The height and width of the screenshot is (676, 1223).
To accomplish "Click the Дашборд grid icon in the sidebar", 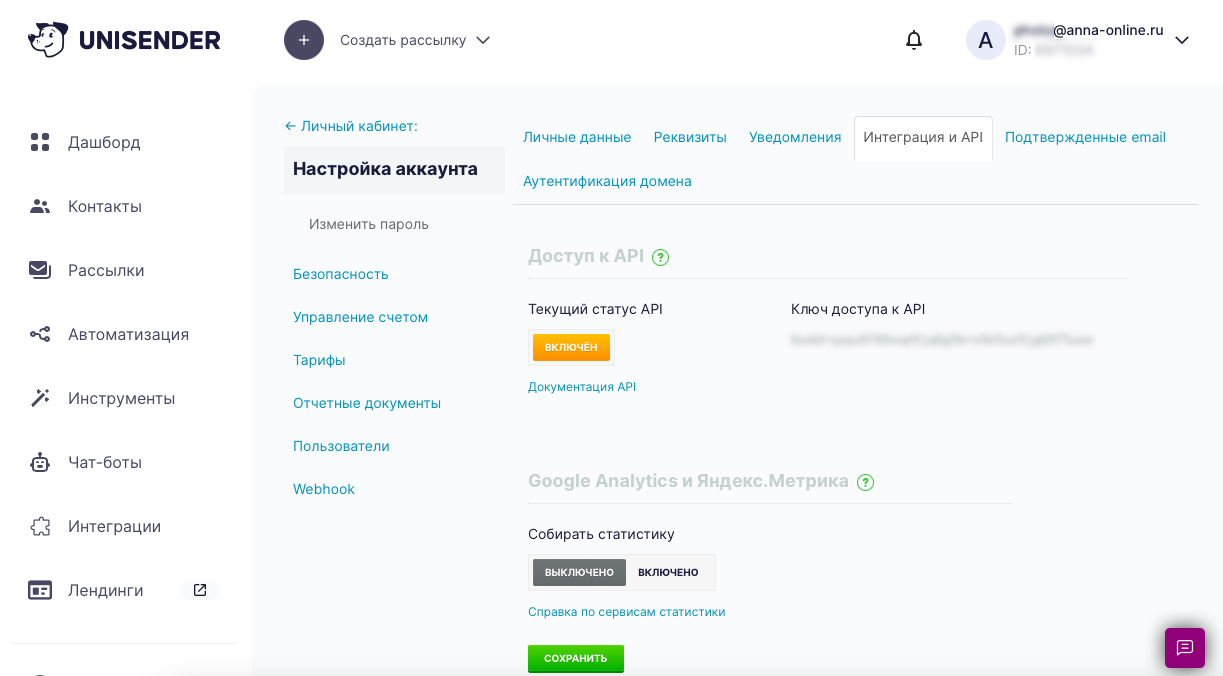I will 40,142.
